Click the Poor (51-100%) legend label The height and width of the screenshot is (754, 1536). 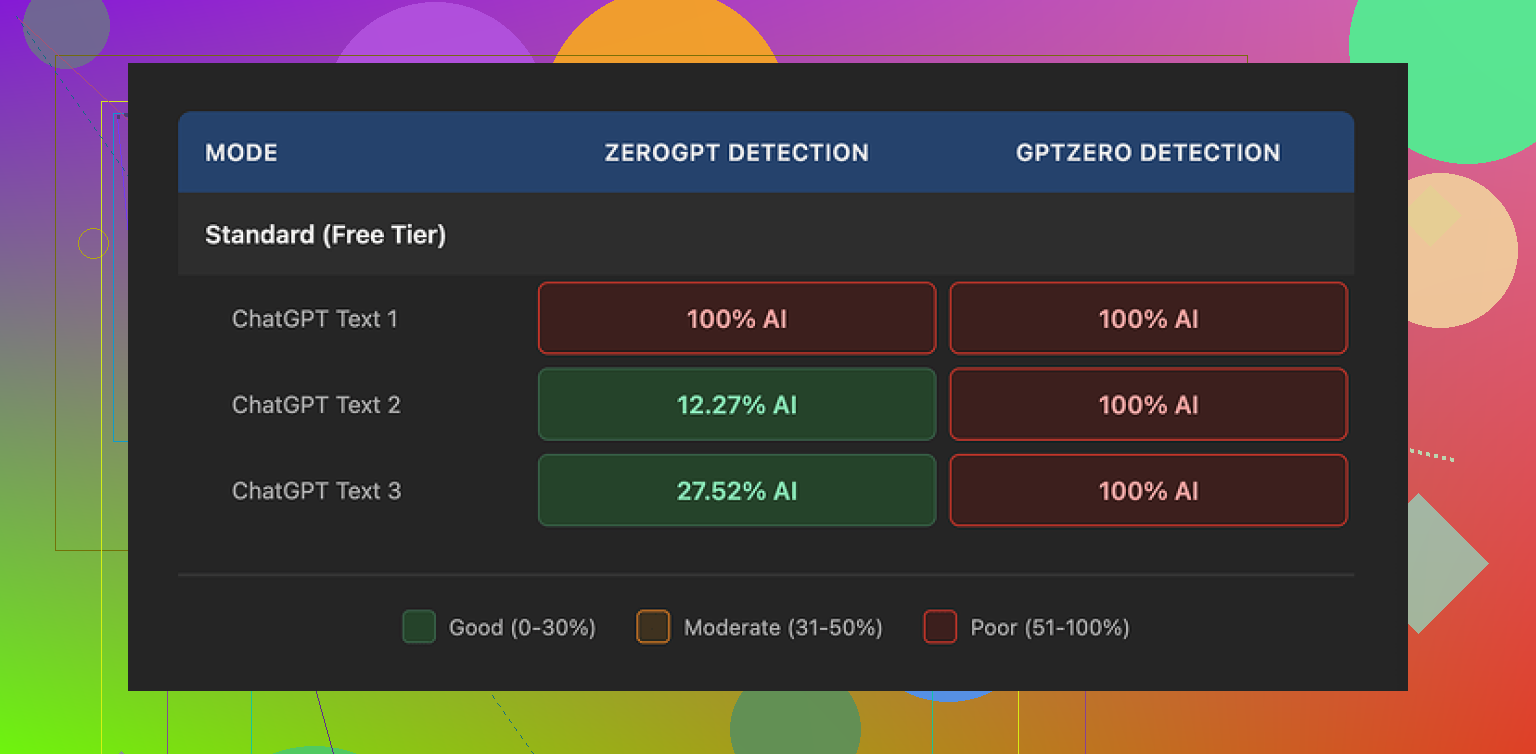point(1050,628)
